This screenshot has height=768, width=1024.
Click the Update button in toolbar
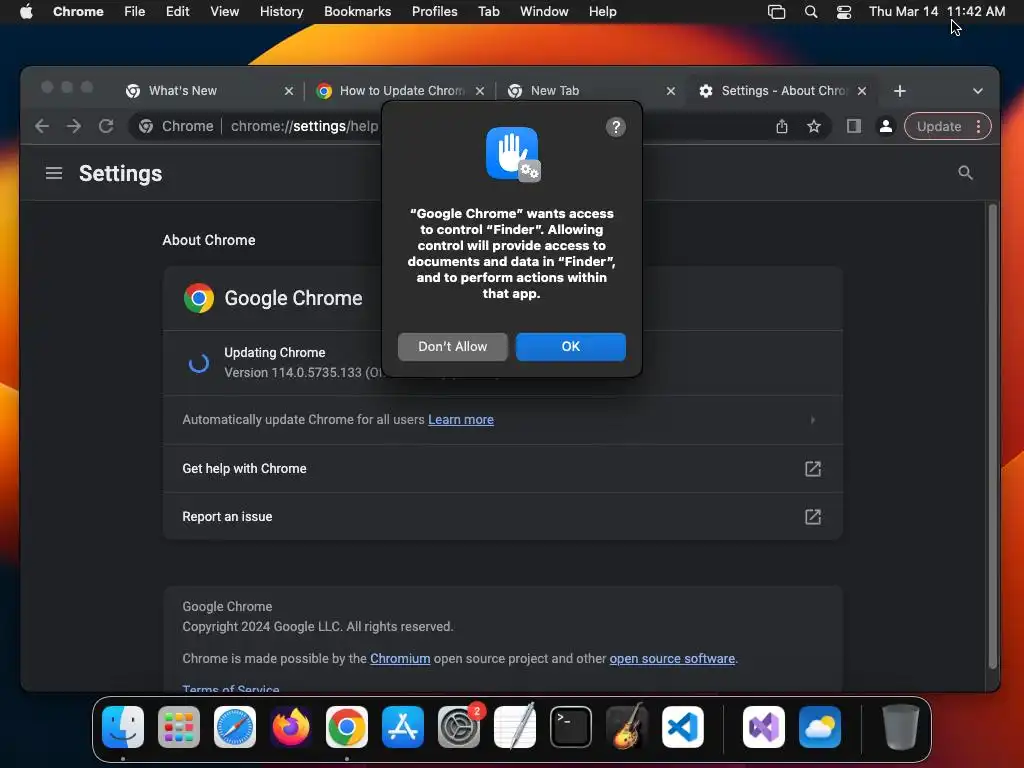click(938, 126)
